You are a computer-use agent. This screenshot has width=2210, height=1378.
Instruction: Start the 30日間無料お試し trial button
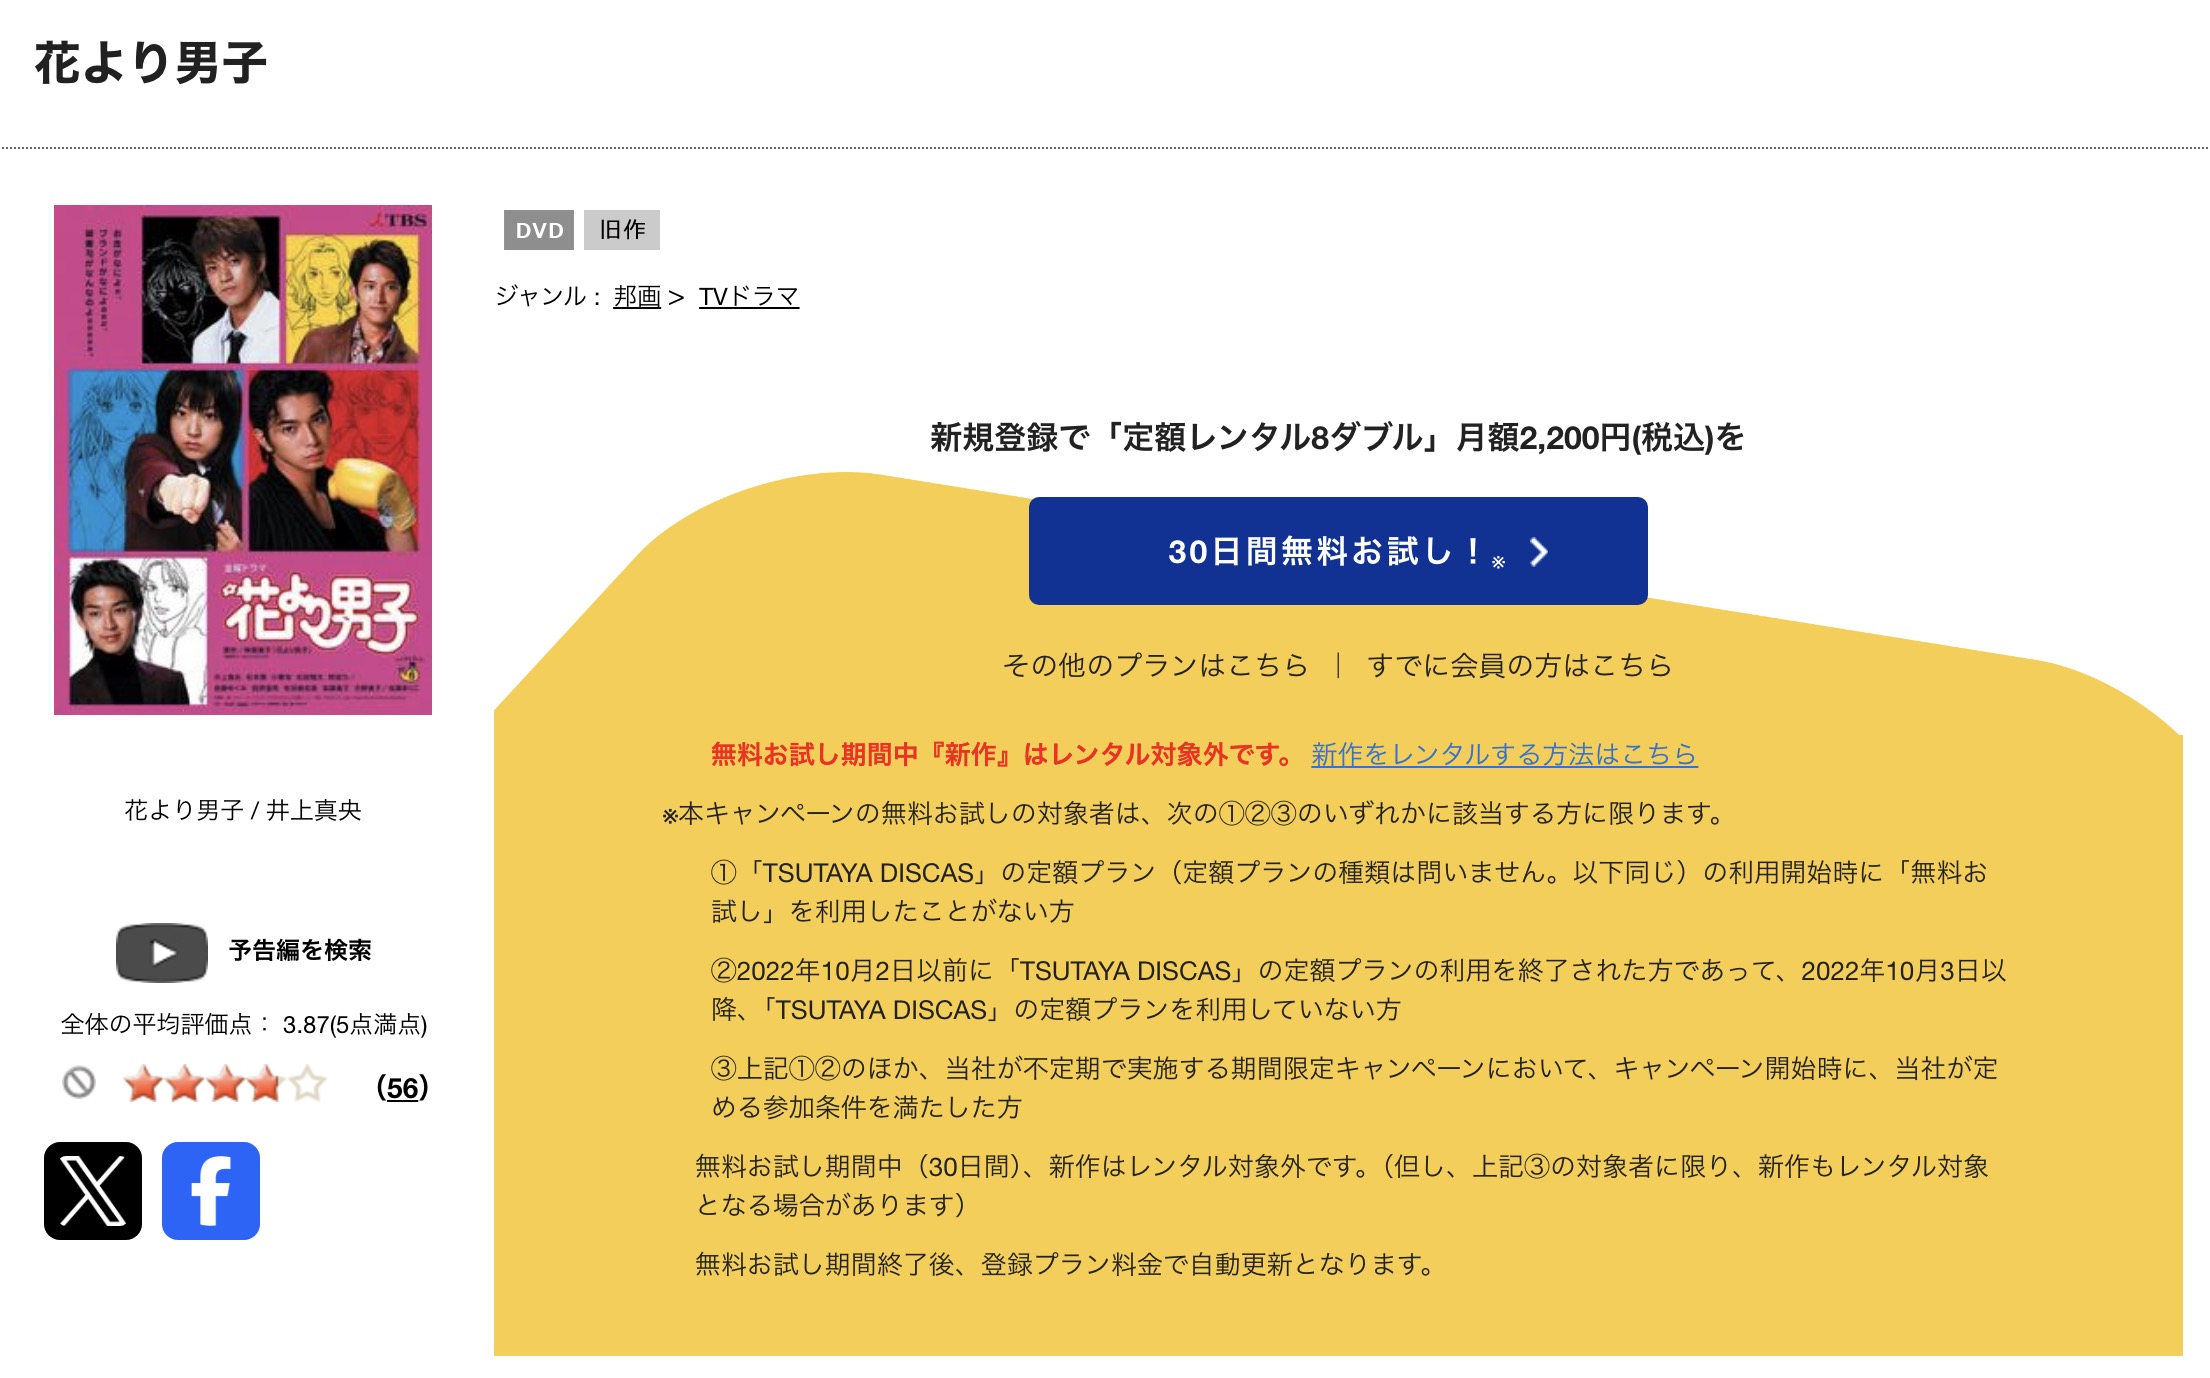1338,551
